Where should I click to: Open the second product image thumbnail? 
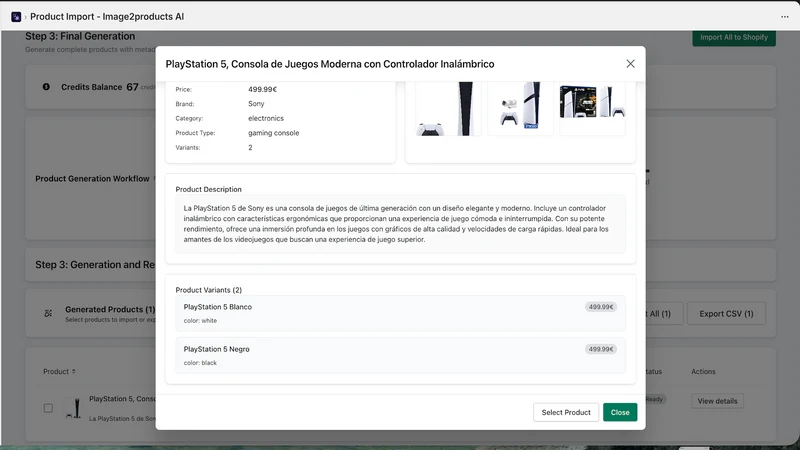point(520,109)
